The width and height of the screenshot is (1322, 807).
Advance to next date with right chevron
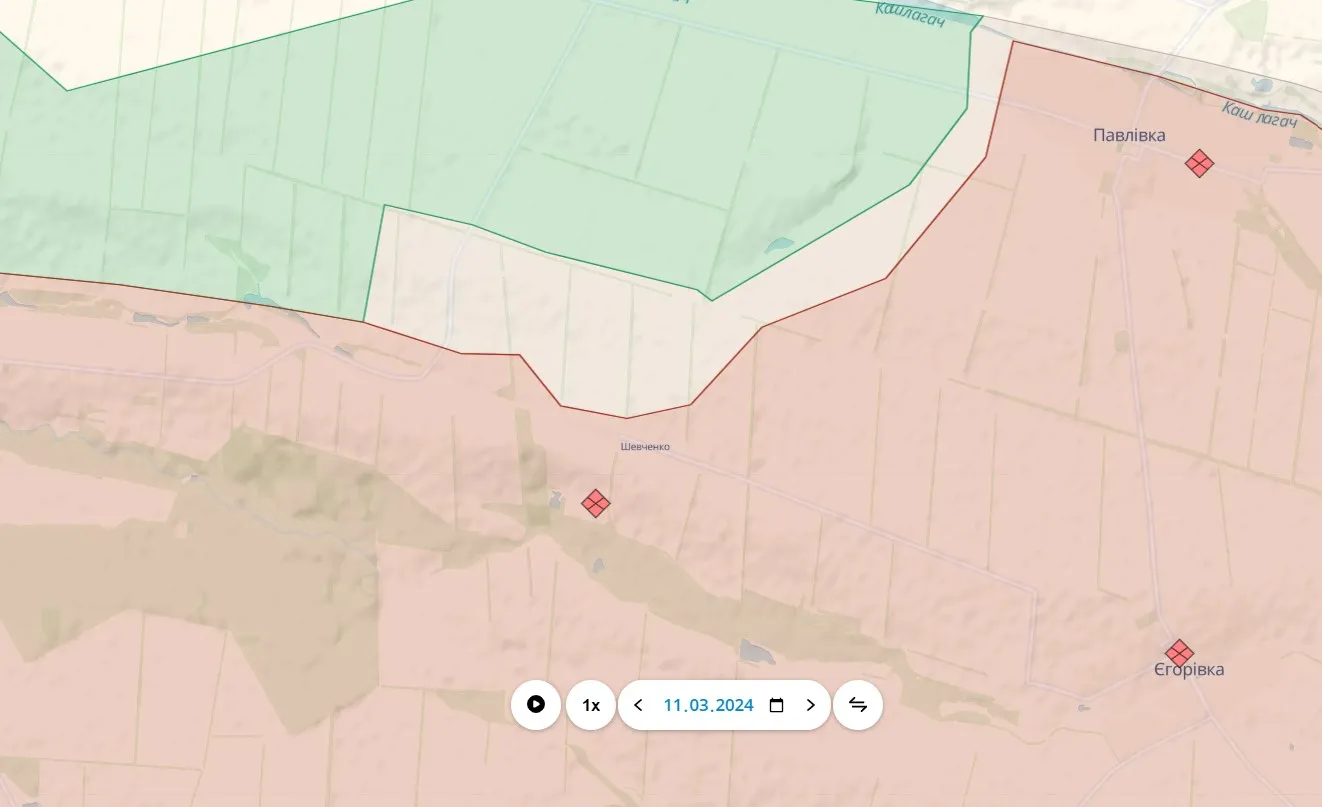pos(810,705)
